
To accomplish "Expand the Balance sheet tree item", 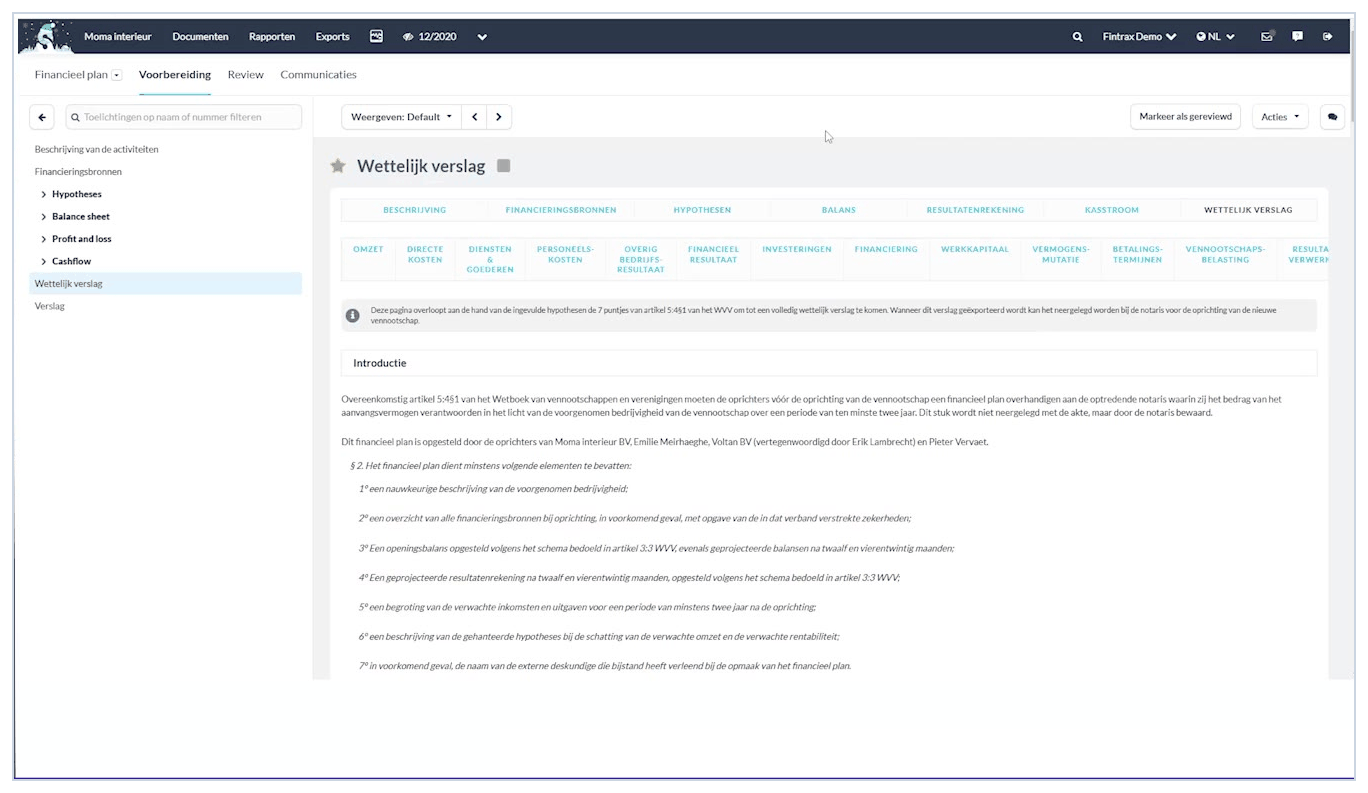I will [x=44, y=217].
